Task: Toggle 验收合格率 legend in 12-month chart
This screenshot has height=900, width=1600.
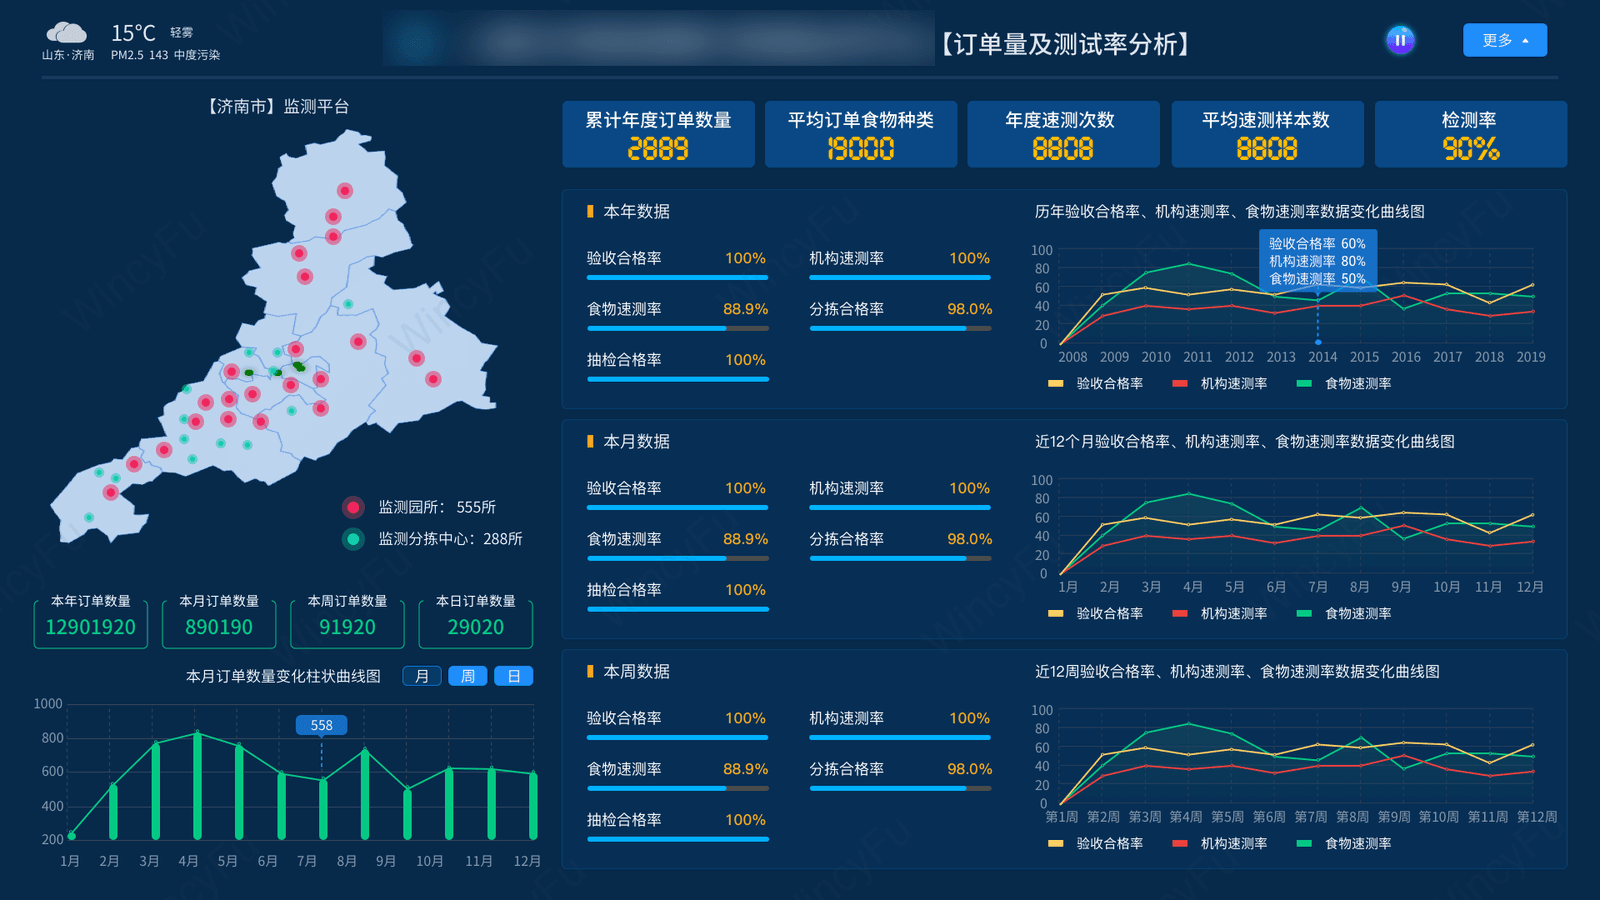Action: 1096,613
